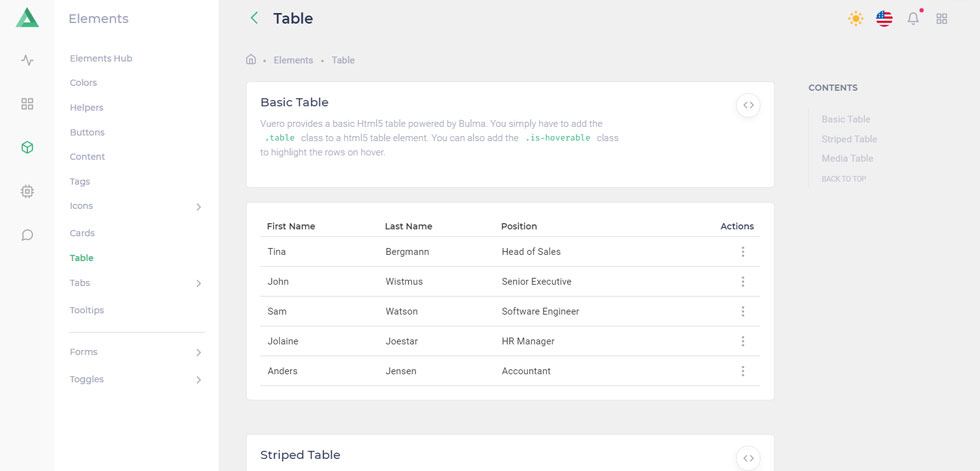The height and width of the screenshot is (471, 980).
Task: Open Cards page in sidebar
Action: click(82, 233)
